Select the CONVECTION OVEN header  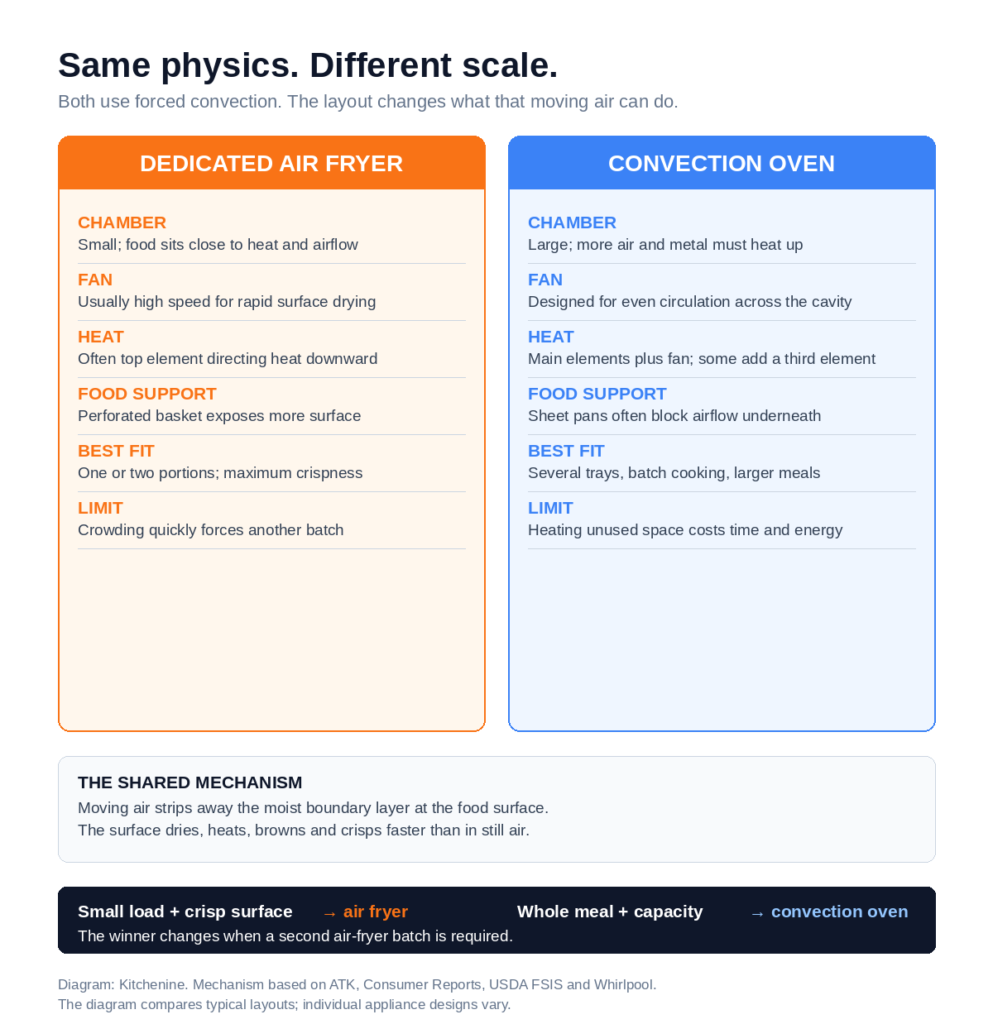721,163
